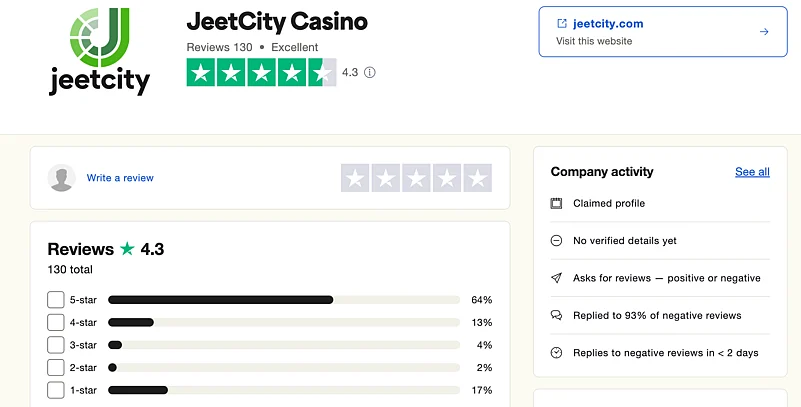801x407 pixels.
Task: Click the external link icon by jeetcity.com
Action: click(562, 24)
